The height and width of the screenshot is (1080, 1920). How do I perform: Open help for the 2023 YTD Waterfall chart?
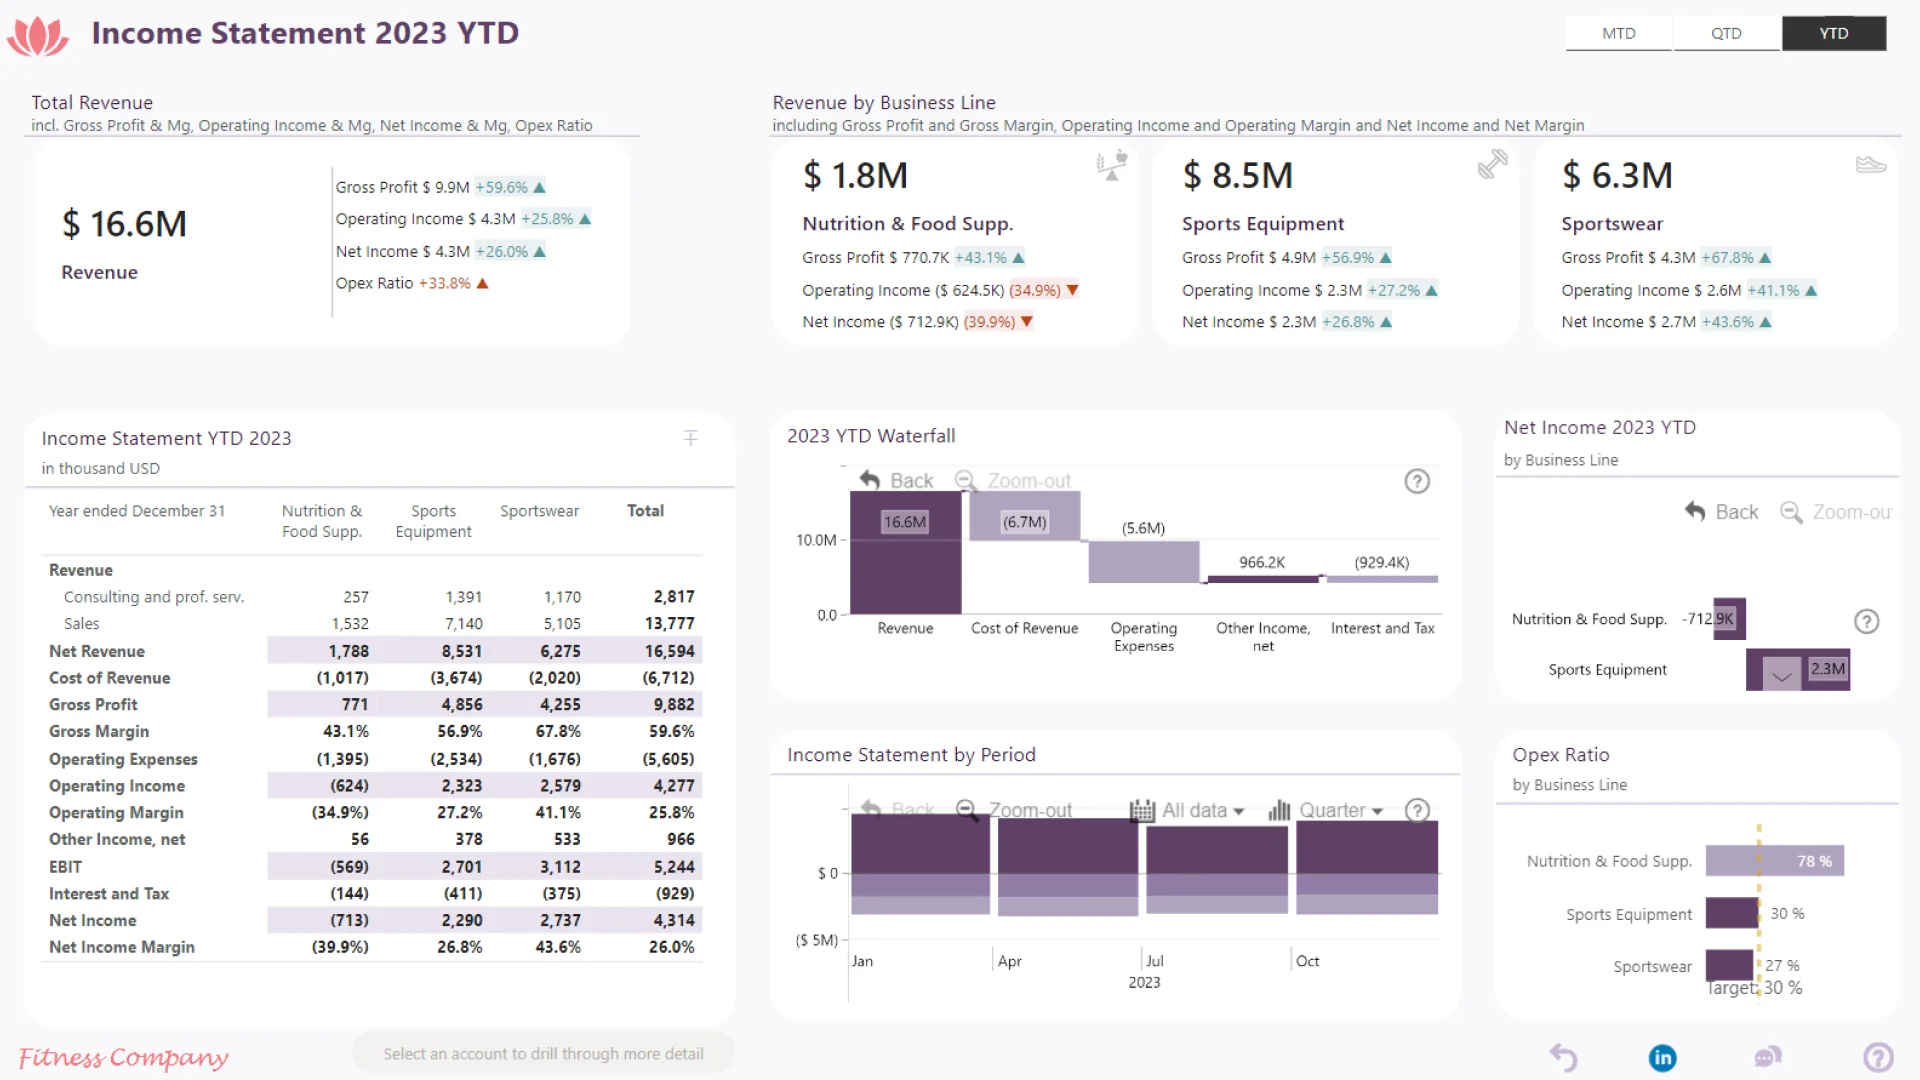pyautogui.click(x=1417, y=481)
